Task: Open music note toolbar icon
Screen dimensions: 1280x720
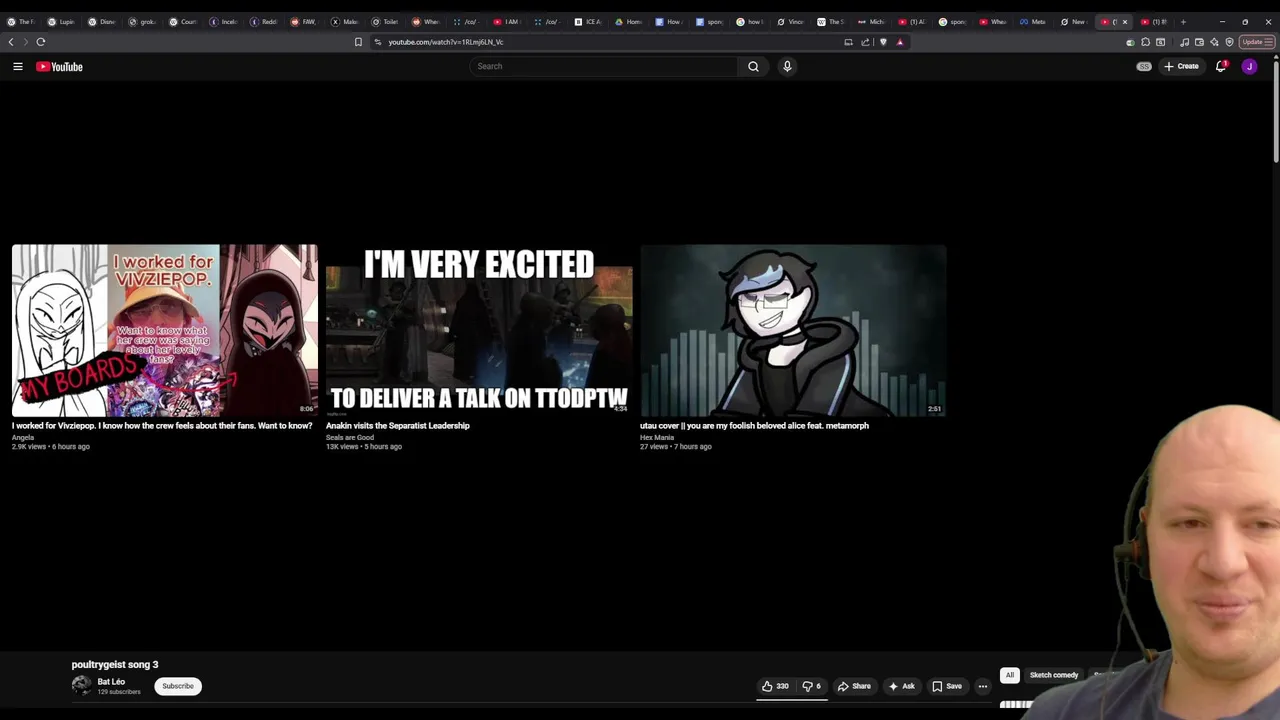Action: [x=1185, y=42]
